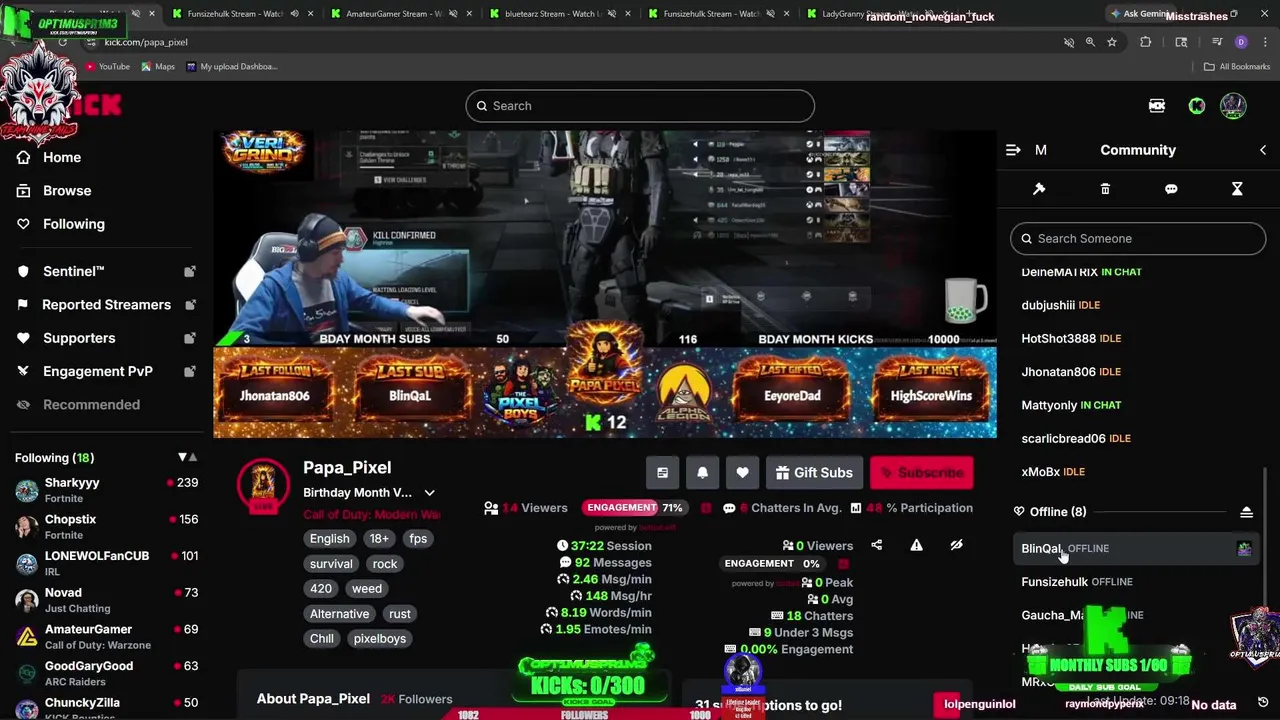Collapse the Community panel with the left chevron
The width and height of the screenshot is (1280, 720).
point(1263,150)
